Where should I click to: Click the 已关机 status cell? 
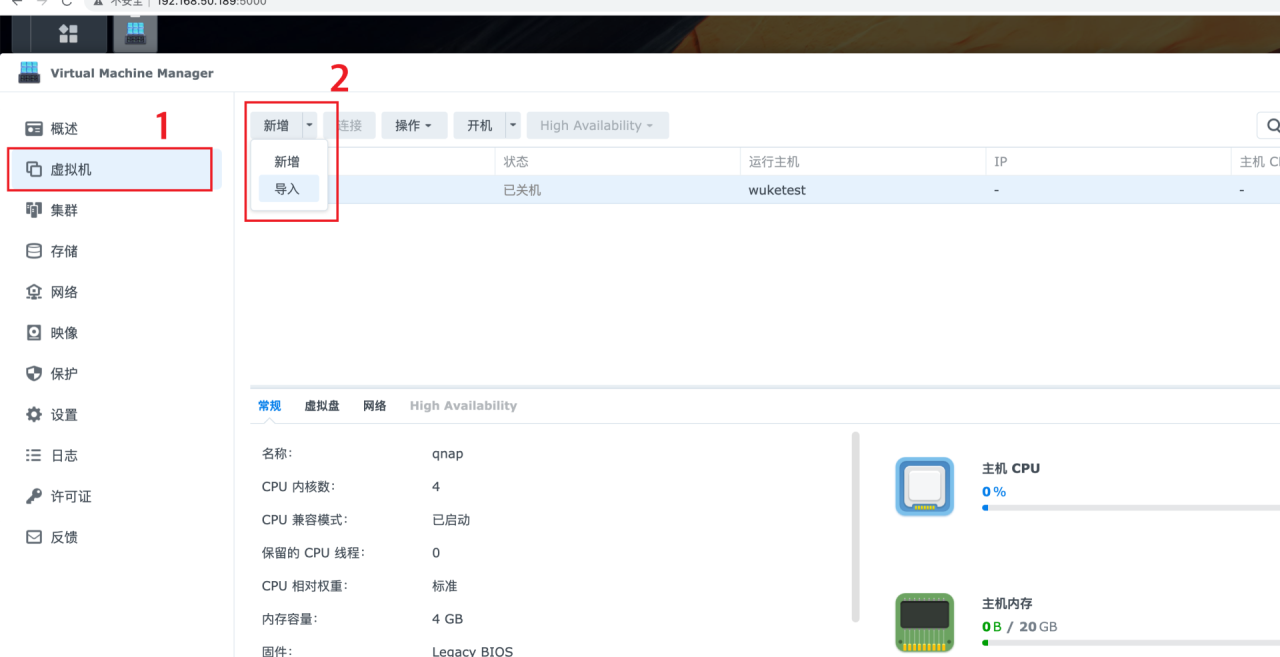tap(522, 190)
